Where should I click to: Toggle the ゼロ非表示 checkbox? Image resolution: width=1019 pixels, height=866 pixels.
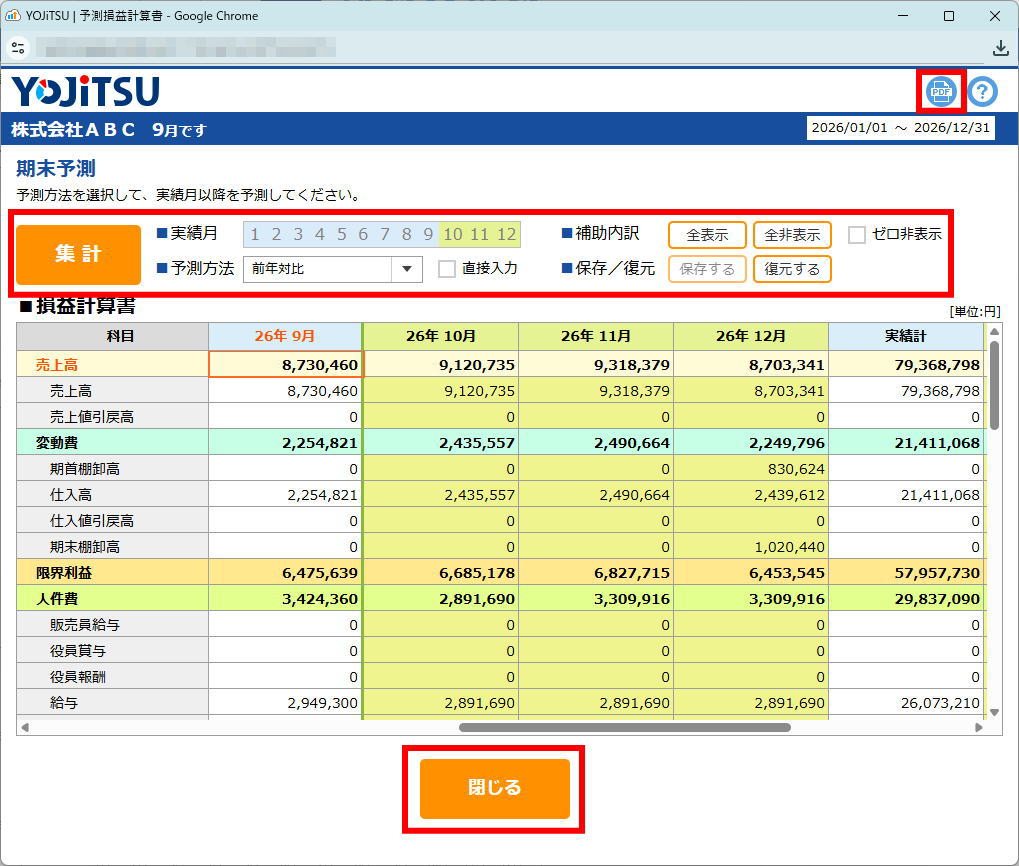857,235
